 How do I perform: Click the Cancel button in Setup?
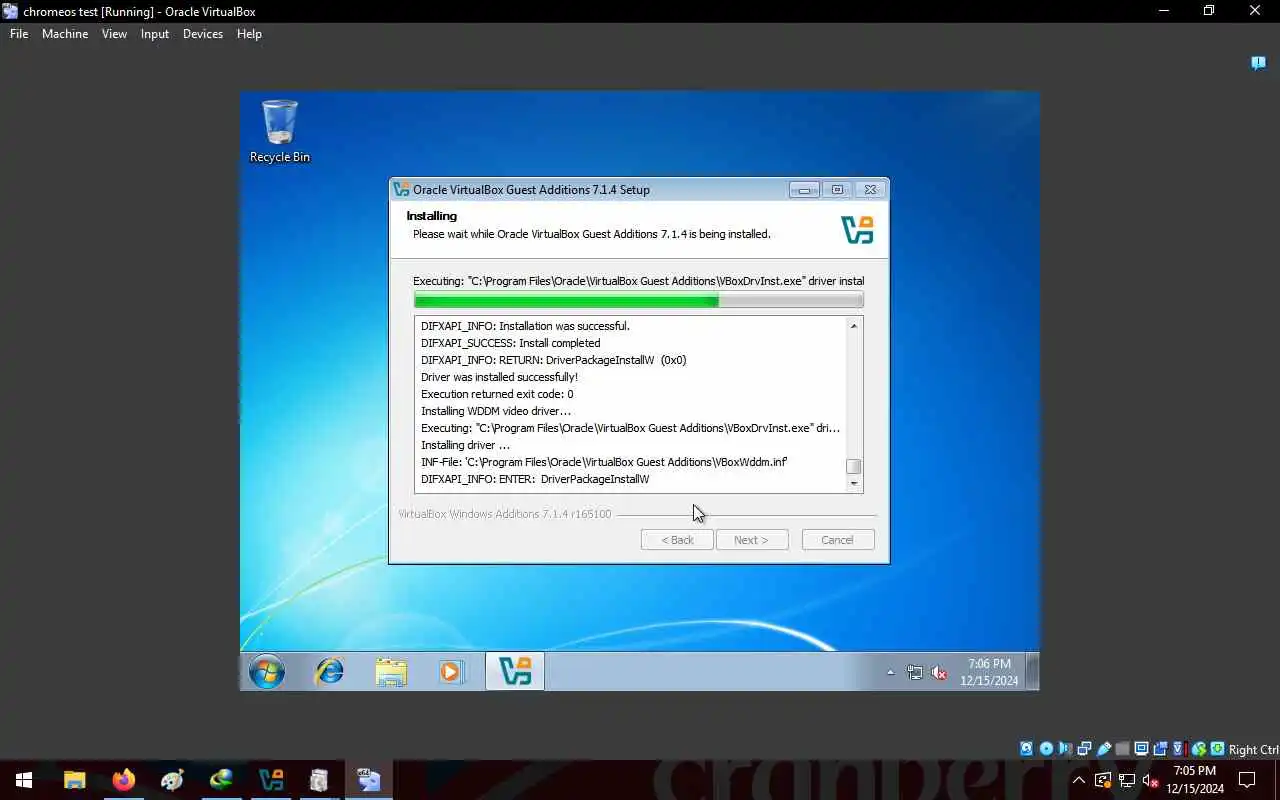[x=838, y=540]
